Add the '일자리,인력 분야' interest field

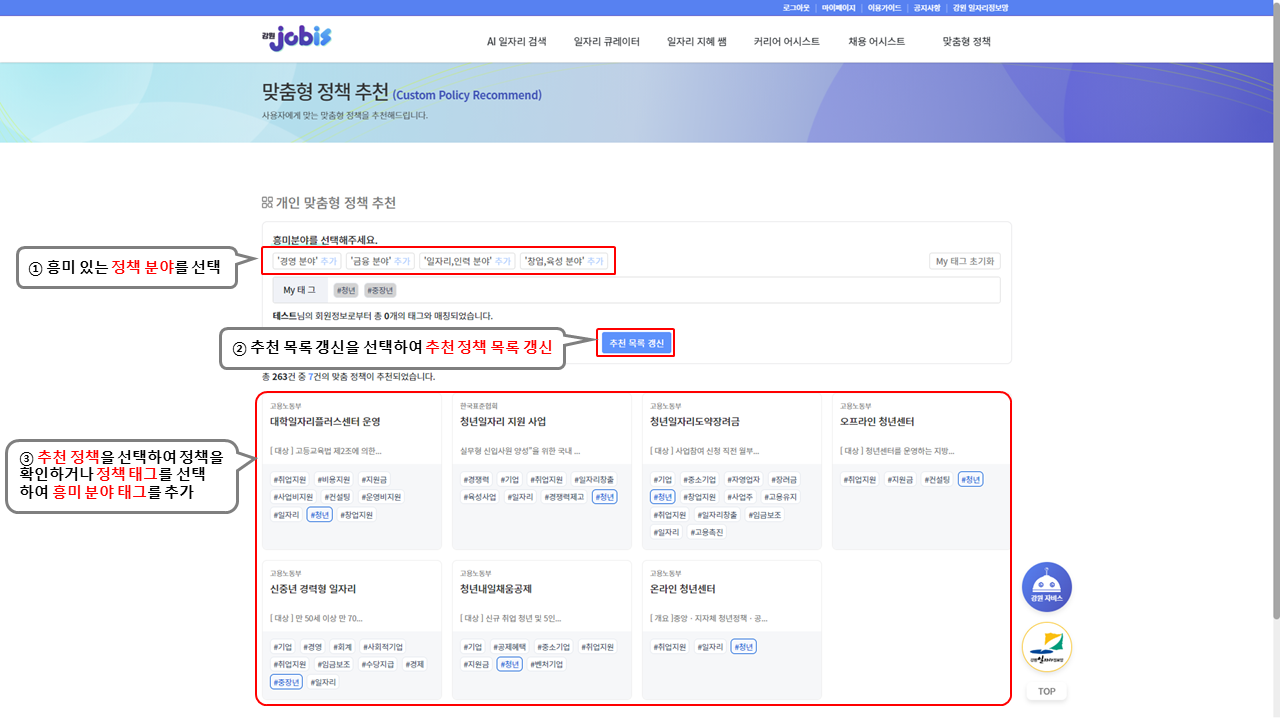pos(467,261)
